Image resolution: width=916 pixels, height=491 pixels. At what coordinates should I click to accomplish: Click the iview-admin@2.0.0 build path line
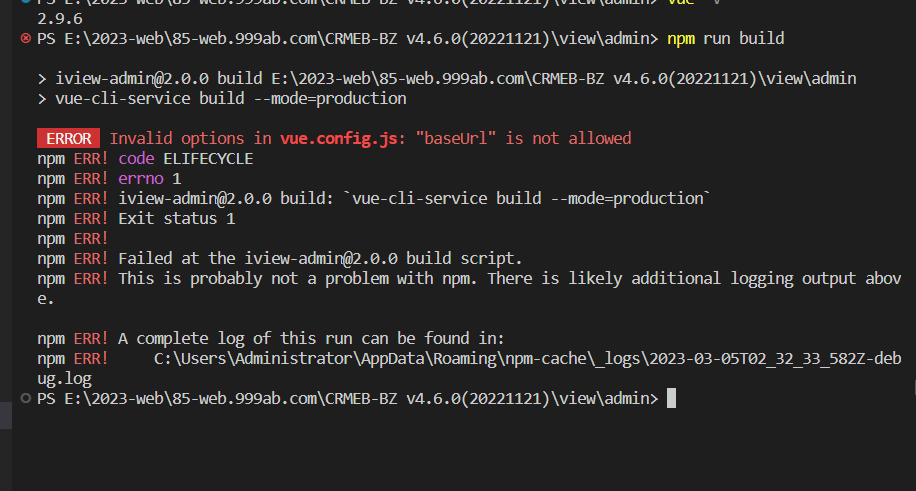click(447, 78)
